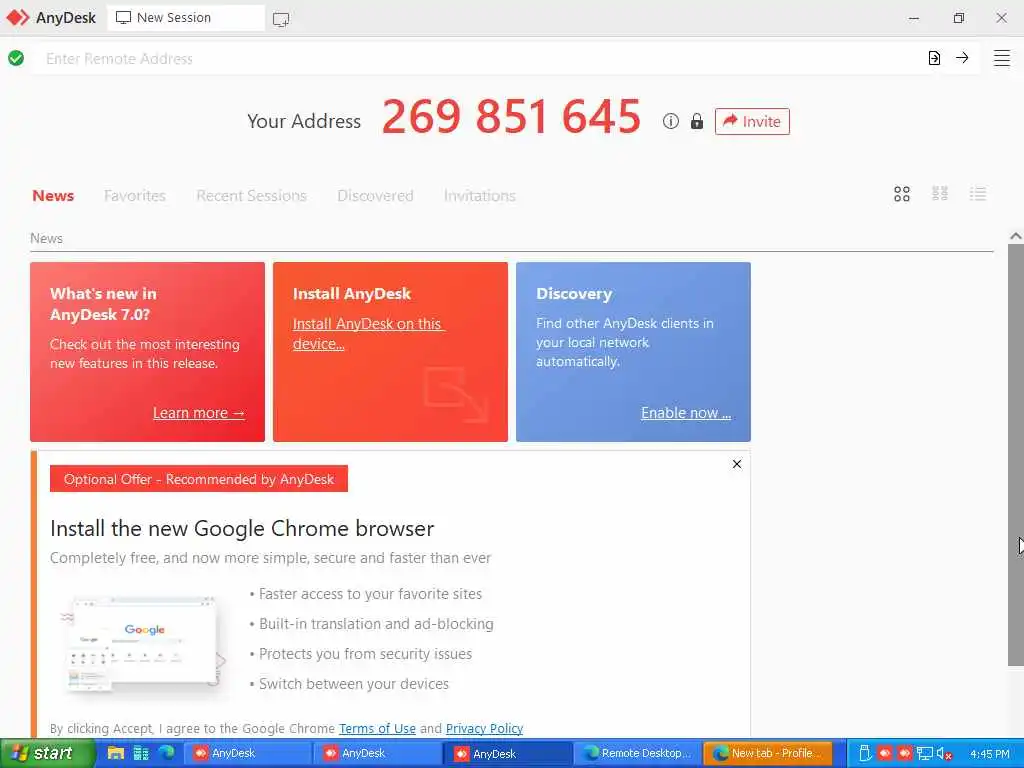Click the quick launch icon between folder and Edge
Image resolution: width=1024 pixels, height=768 pixels.
tap(141, 753)
